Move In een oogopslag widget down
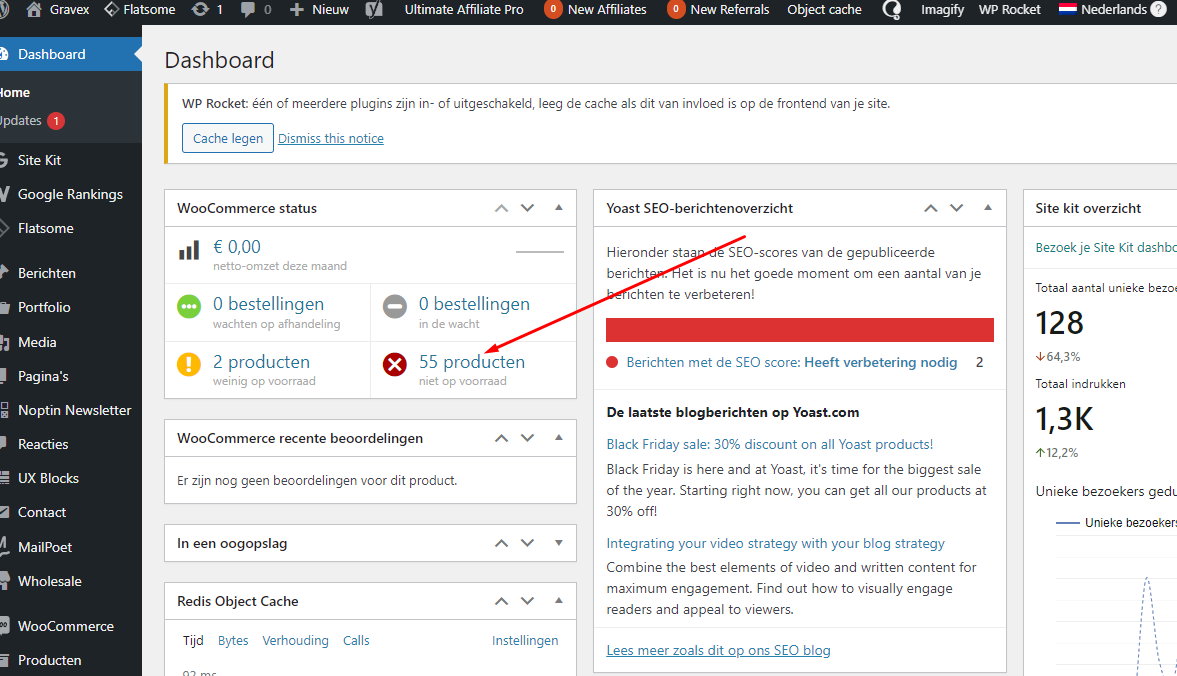 pyautogui.click(x=528, y=543)
